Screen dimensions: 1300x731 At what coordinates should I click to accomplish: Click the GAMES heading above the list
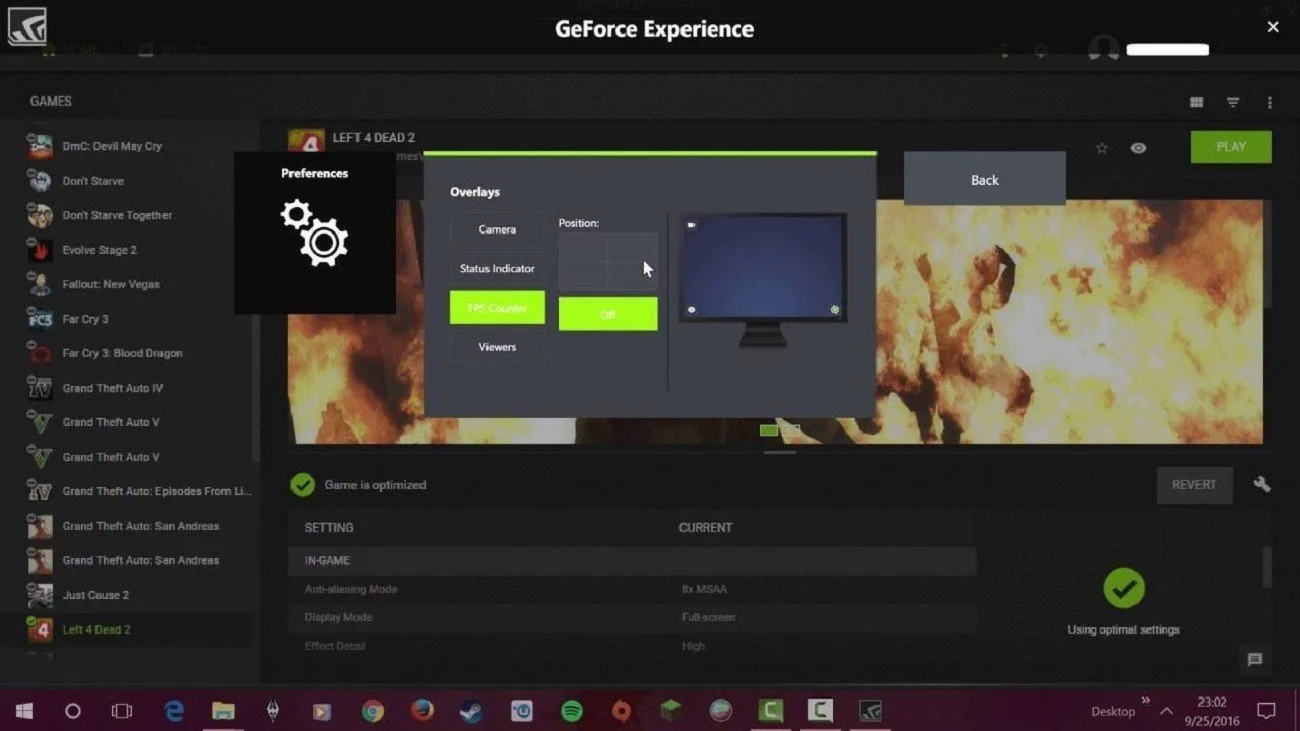[x=51, y=101]
